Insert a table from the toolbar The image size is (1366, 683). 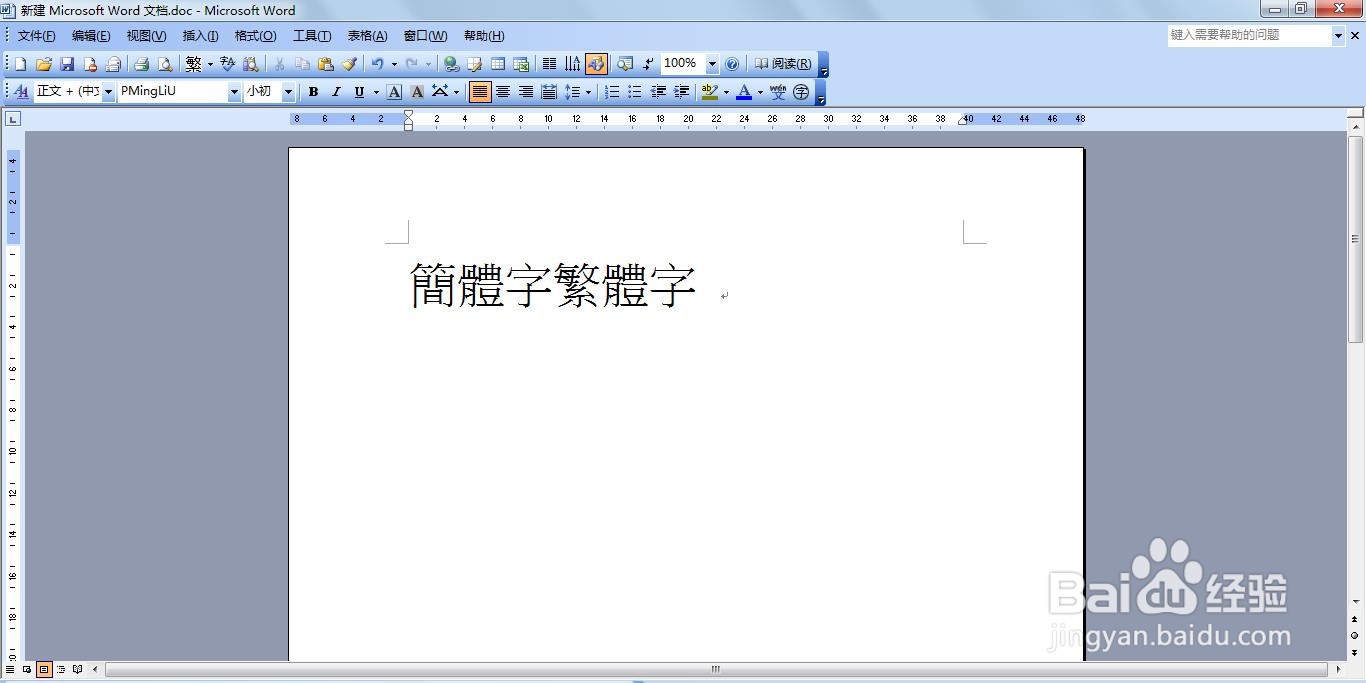coord(498,64)
